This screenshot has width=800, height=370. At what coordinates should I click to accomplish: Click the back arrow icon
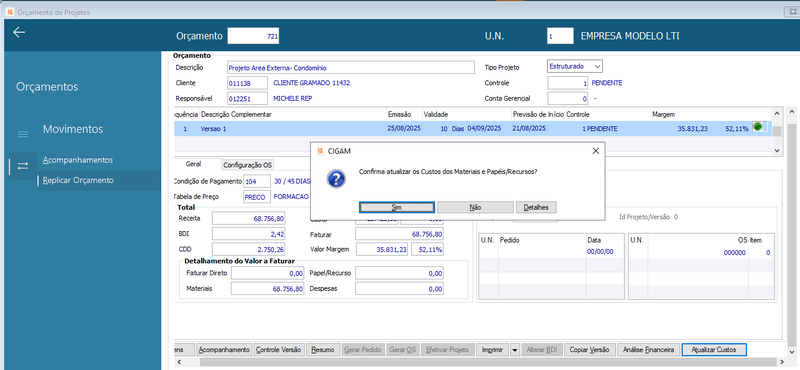tap(19, 33)
